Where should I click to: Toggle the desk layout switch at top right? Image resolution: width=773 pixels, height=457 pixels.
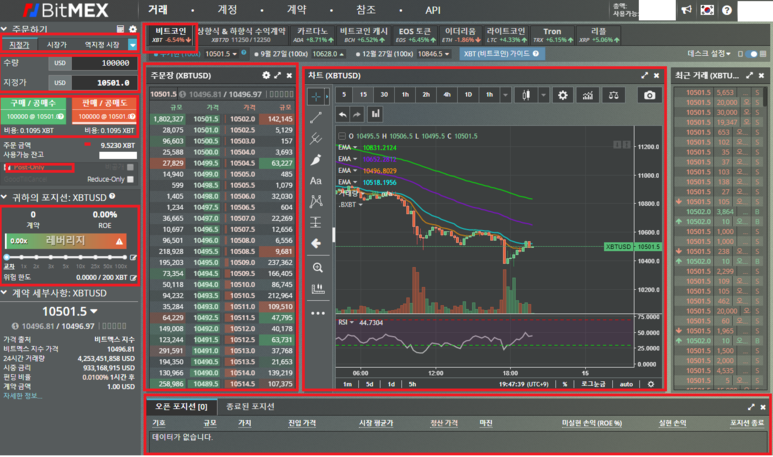tap(751, 54)
